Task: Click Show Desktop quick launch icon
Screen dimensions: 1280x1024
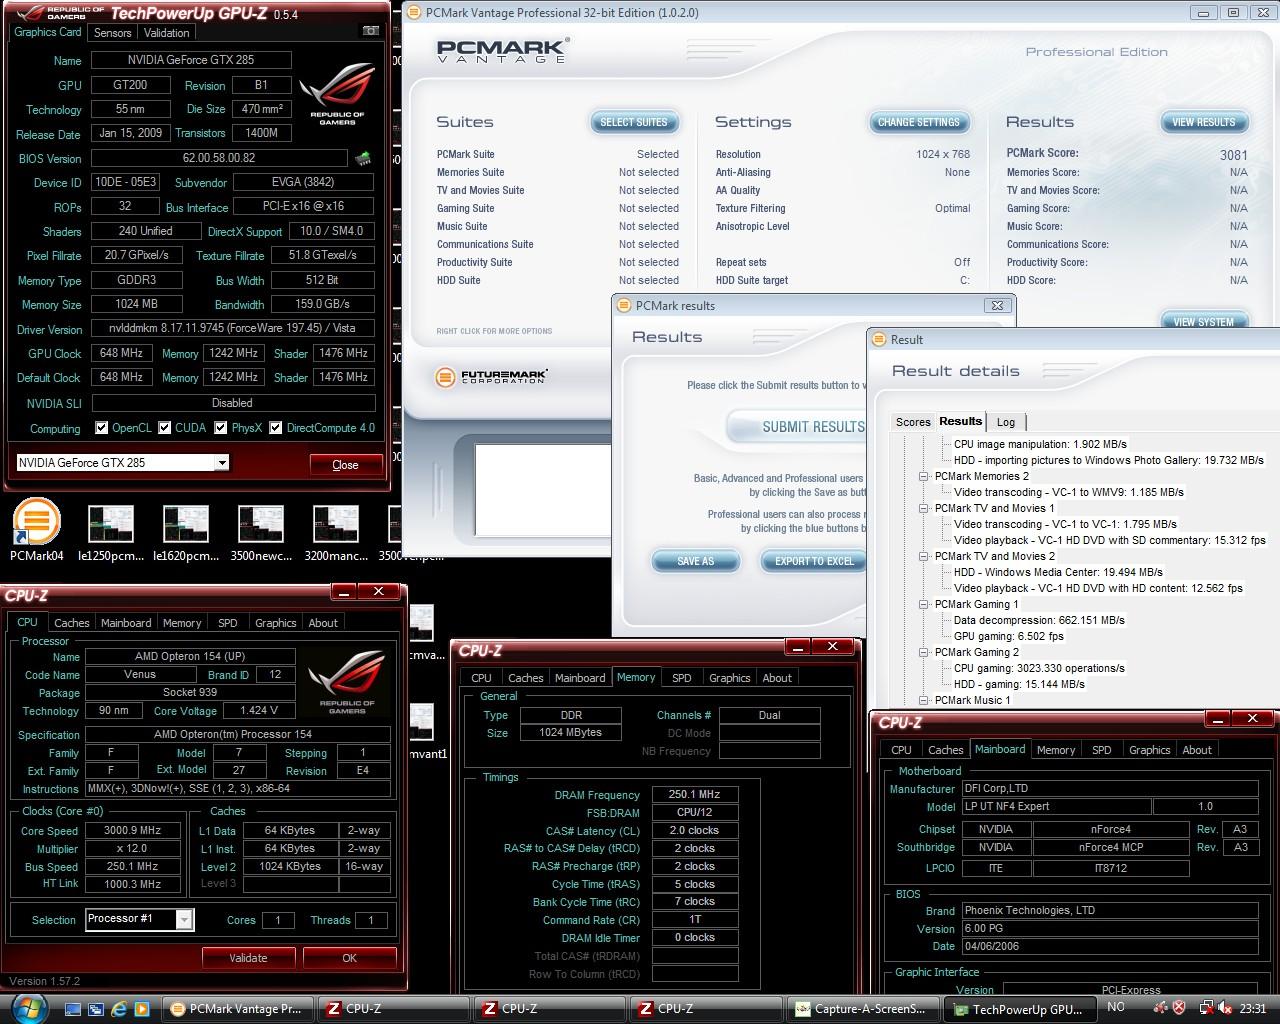Action: coord(74,1009)
